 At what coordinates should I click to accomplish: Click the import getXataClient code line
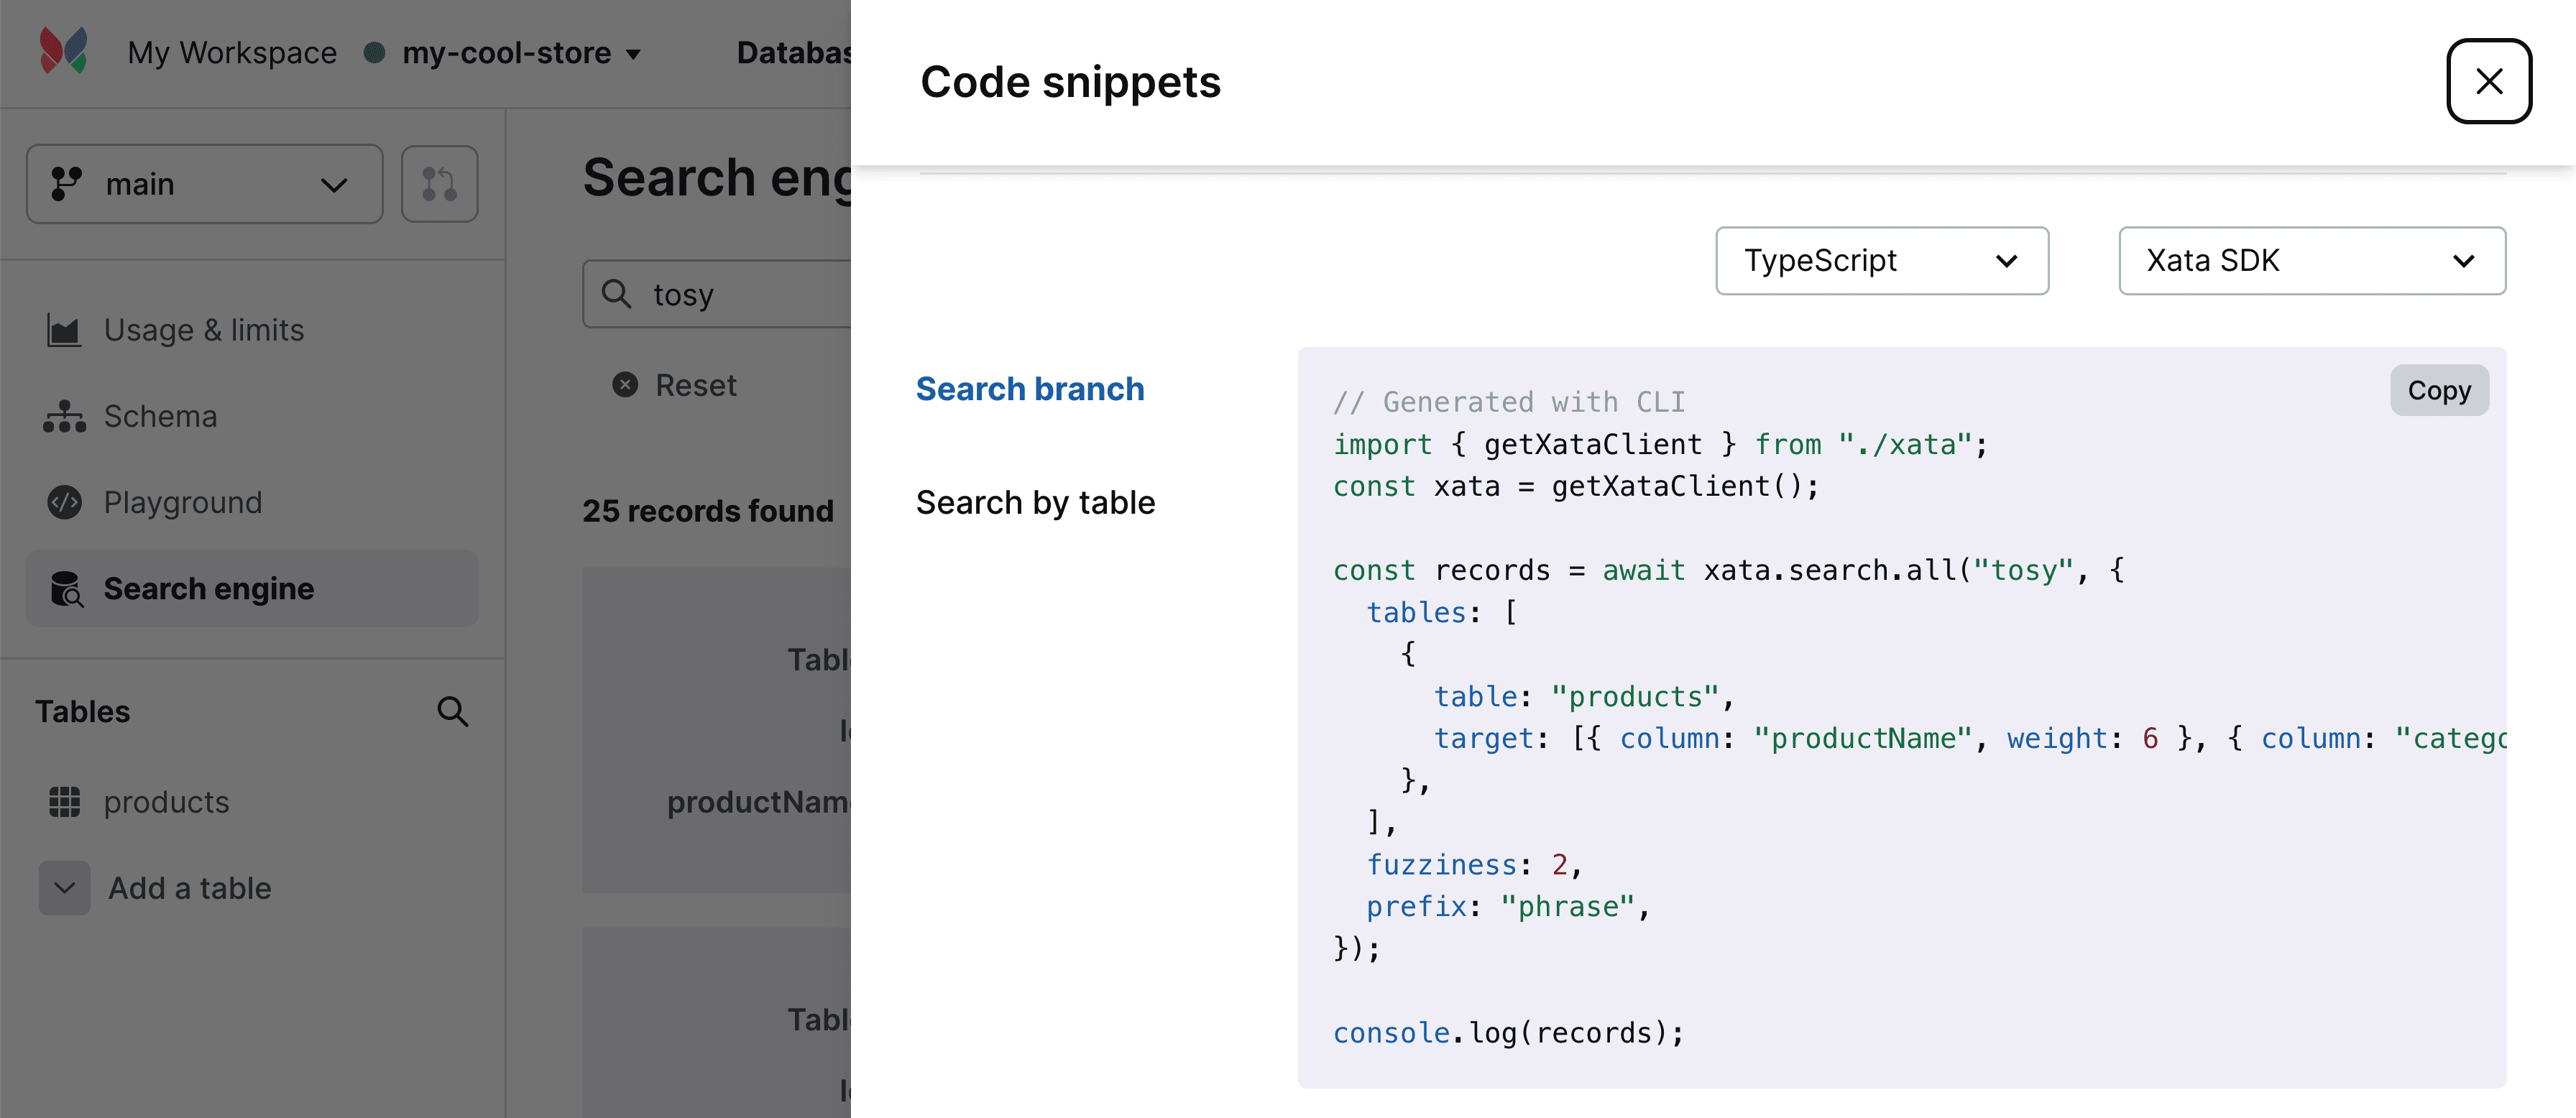(x=1661, y=444)
